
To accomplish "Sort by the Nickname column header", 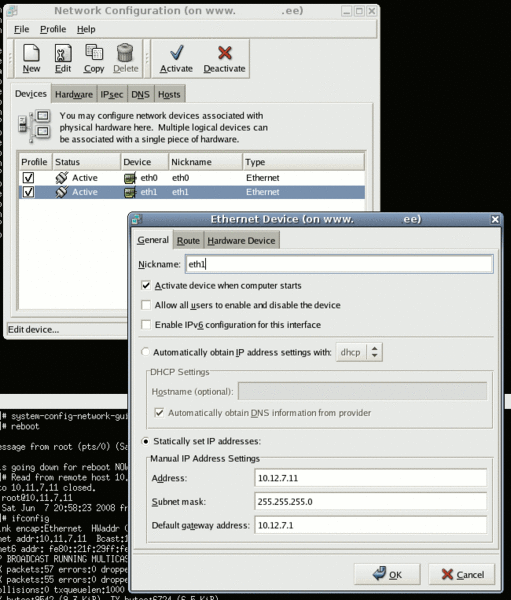I will [x=206, y=162].
